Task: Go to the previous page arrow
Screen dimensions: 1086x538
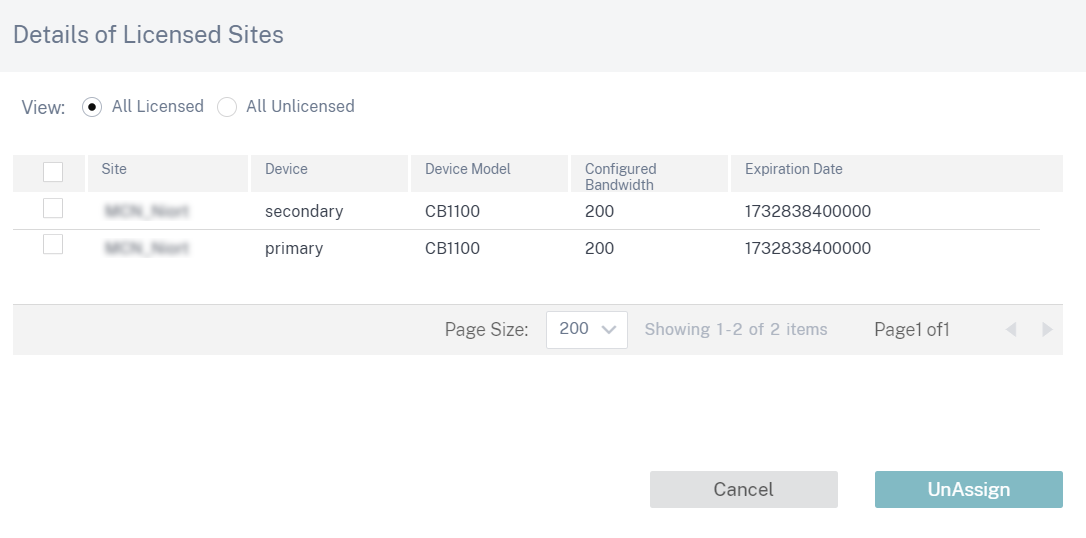Action: click(x=1011, y=330)
